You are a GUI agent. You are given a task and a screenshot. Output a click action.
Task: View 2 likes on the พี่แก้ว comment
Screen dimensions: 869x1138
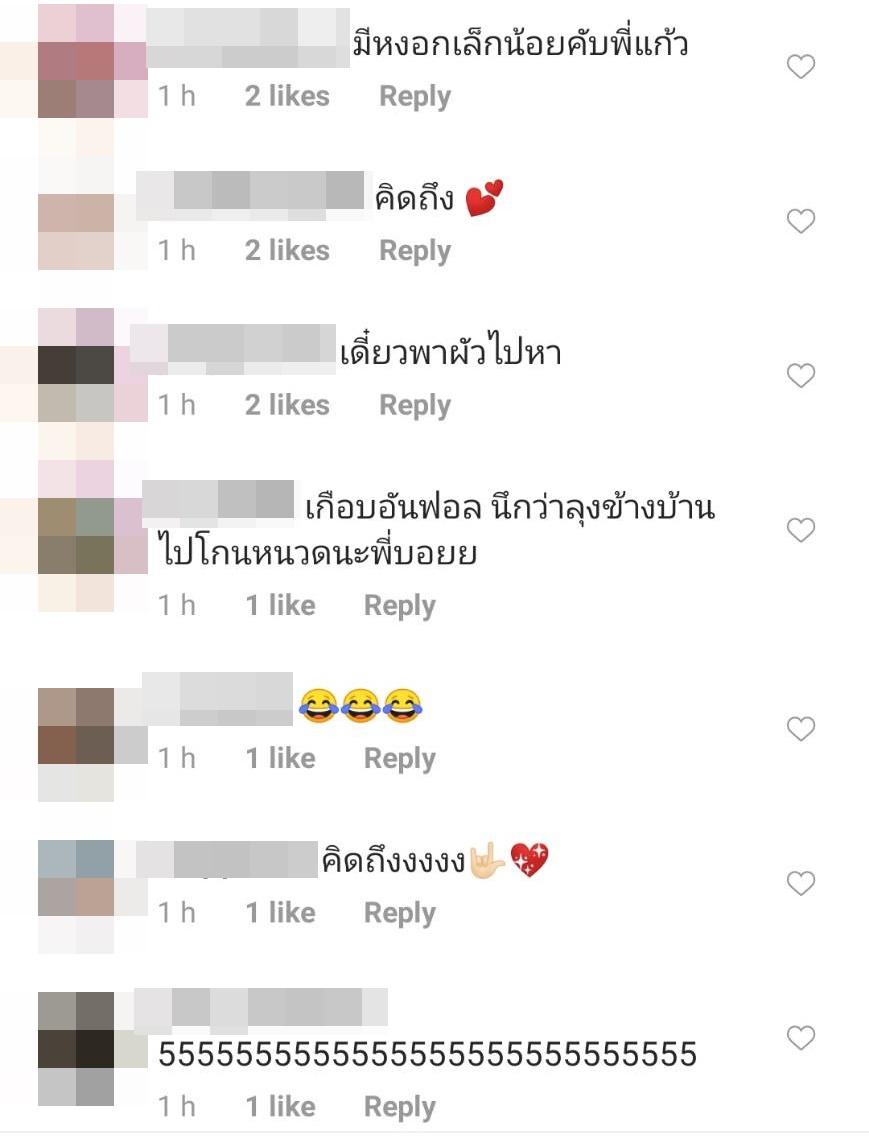[x=287, y=96]
